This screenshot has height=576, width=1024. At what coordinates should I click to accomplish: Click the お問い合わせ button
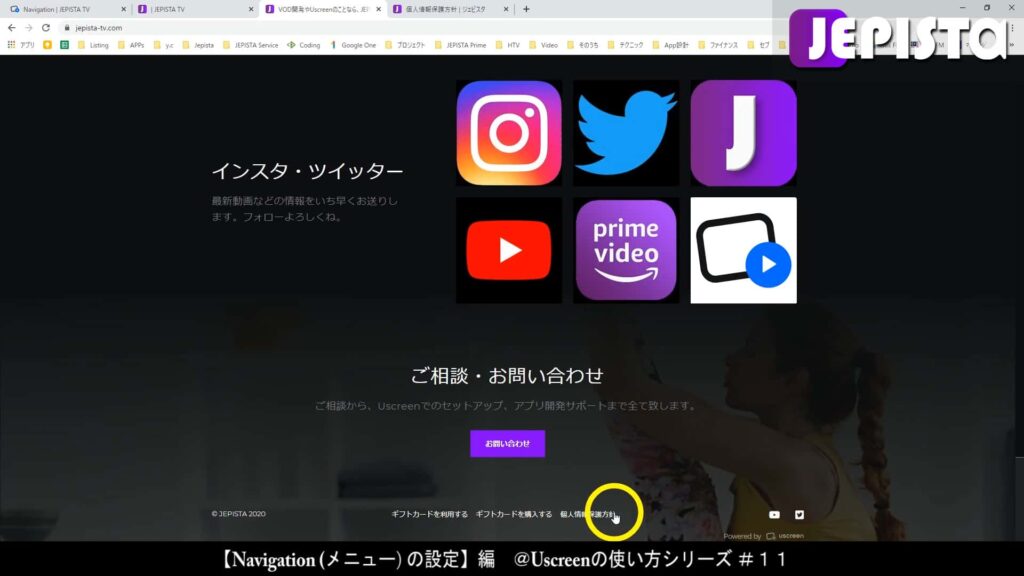point(507,443)
